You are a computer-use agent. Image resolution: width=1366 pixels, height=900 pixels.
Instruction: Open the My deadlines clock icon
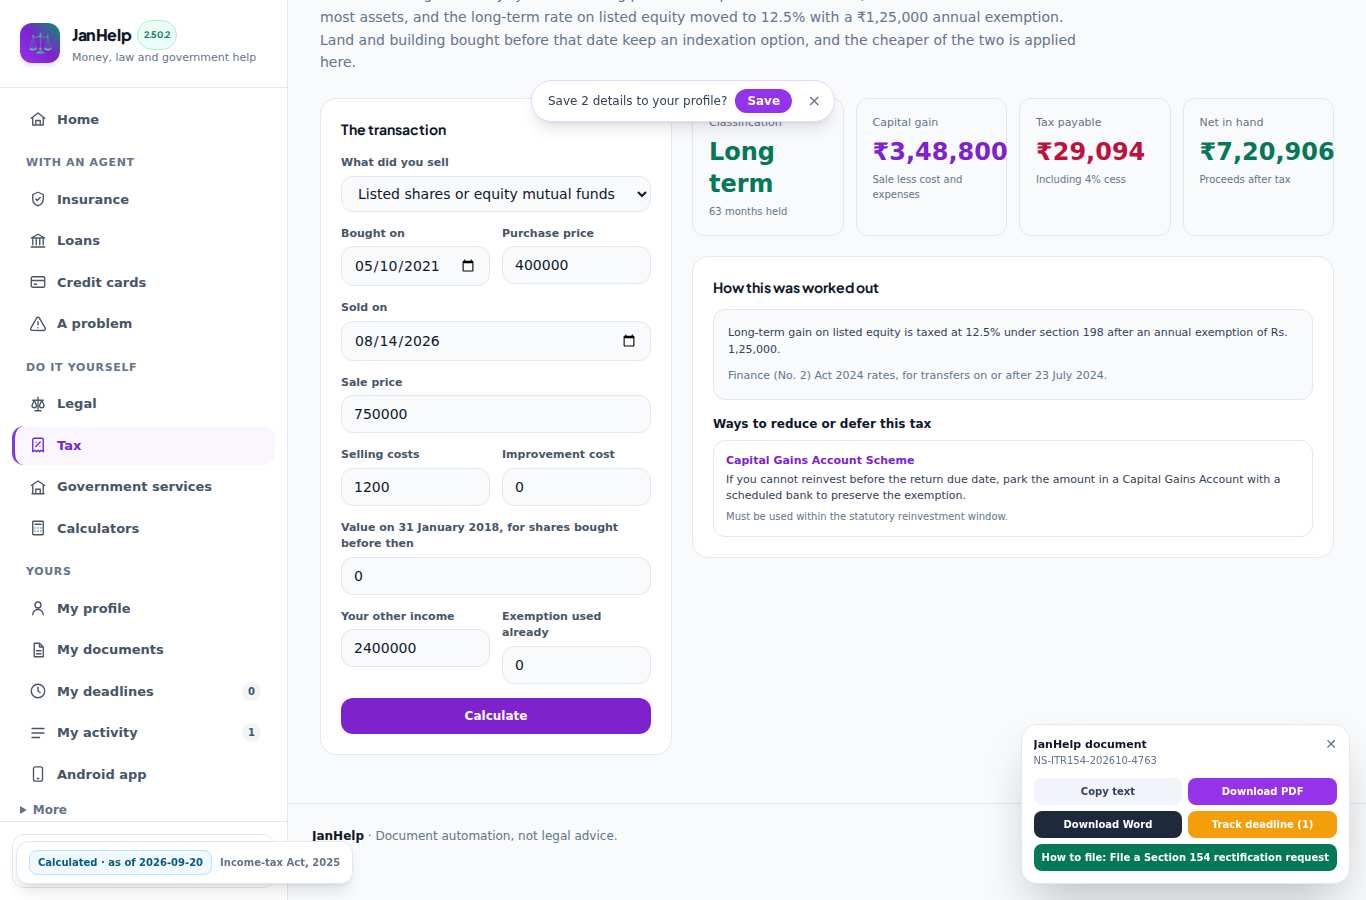tap(38, 691)
